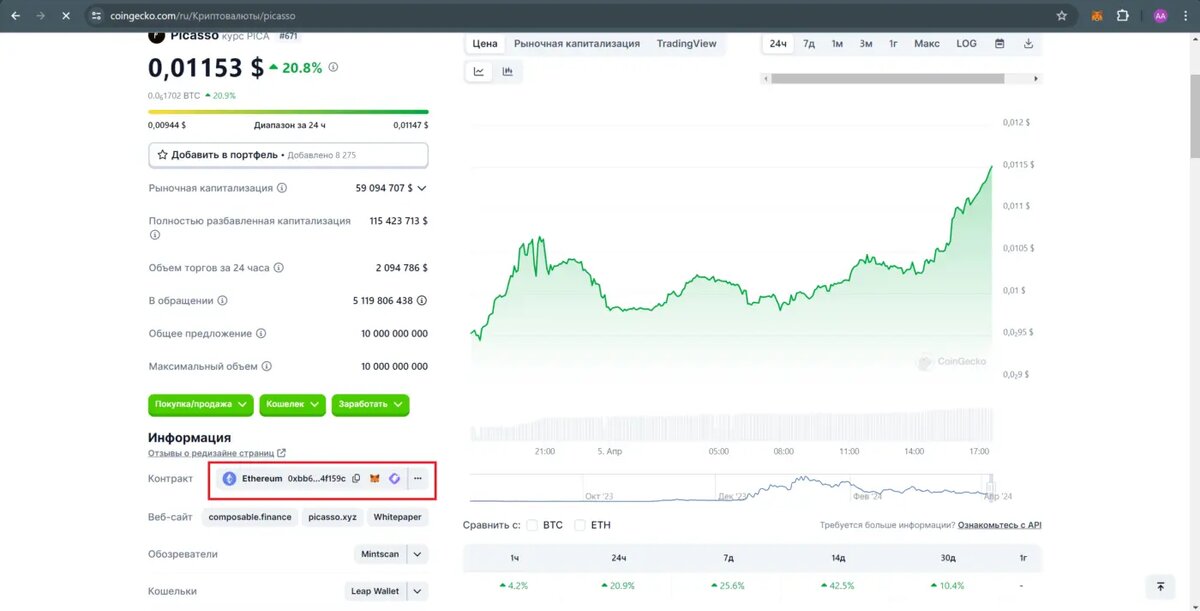Open Mintscan explorer button

(x=381, y=554)
